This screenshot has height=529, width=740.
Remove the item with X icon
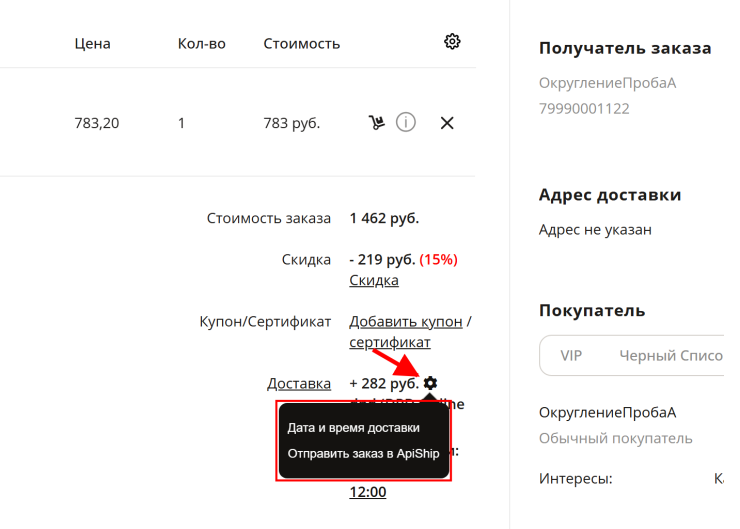coord(447,123)
